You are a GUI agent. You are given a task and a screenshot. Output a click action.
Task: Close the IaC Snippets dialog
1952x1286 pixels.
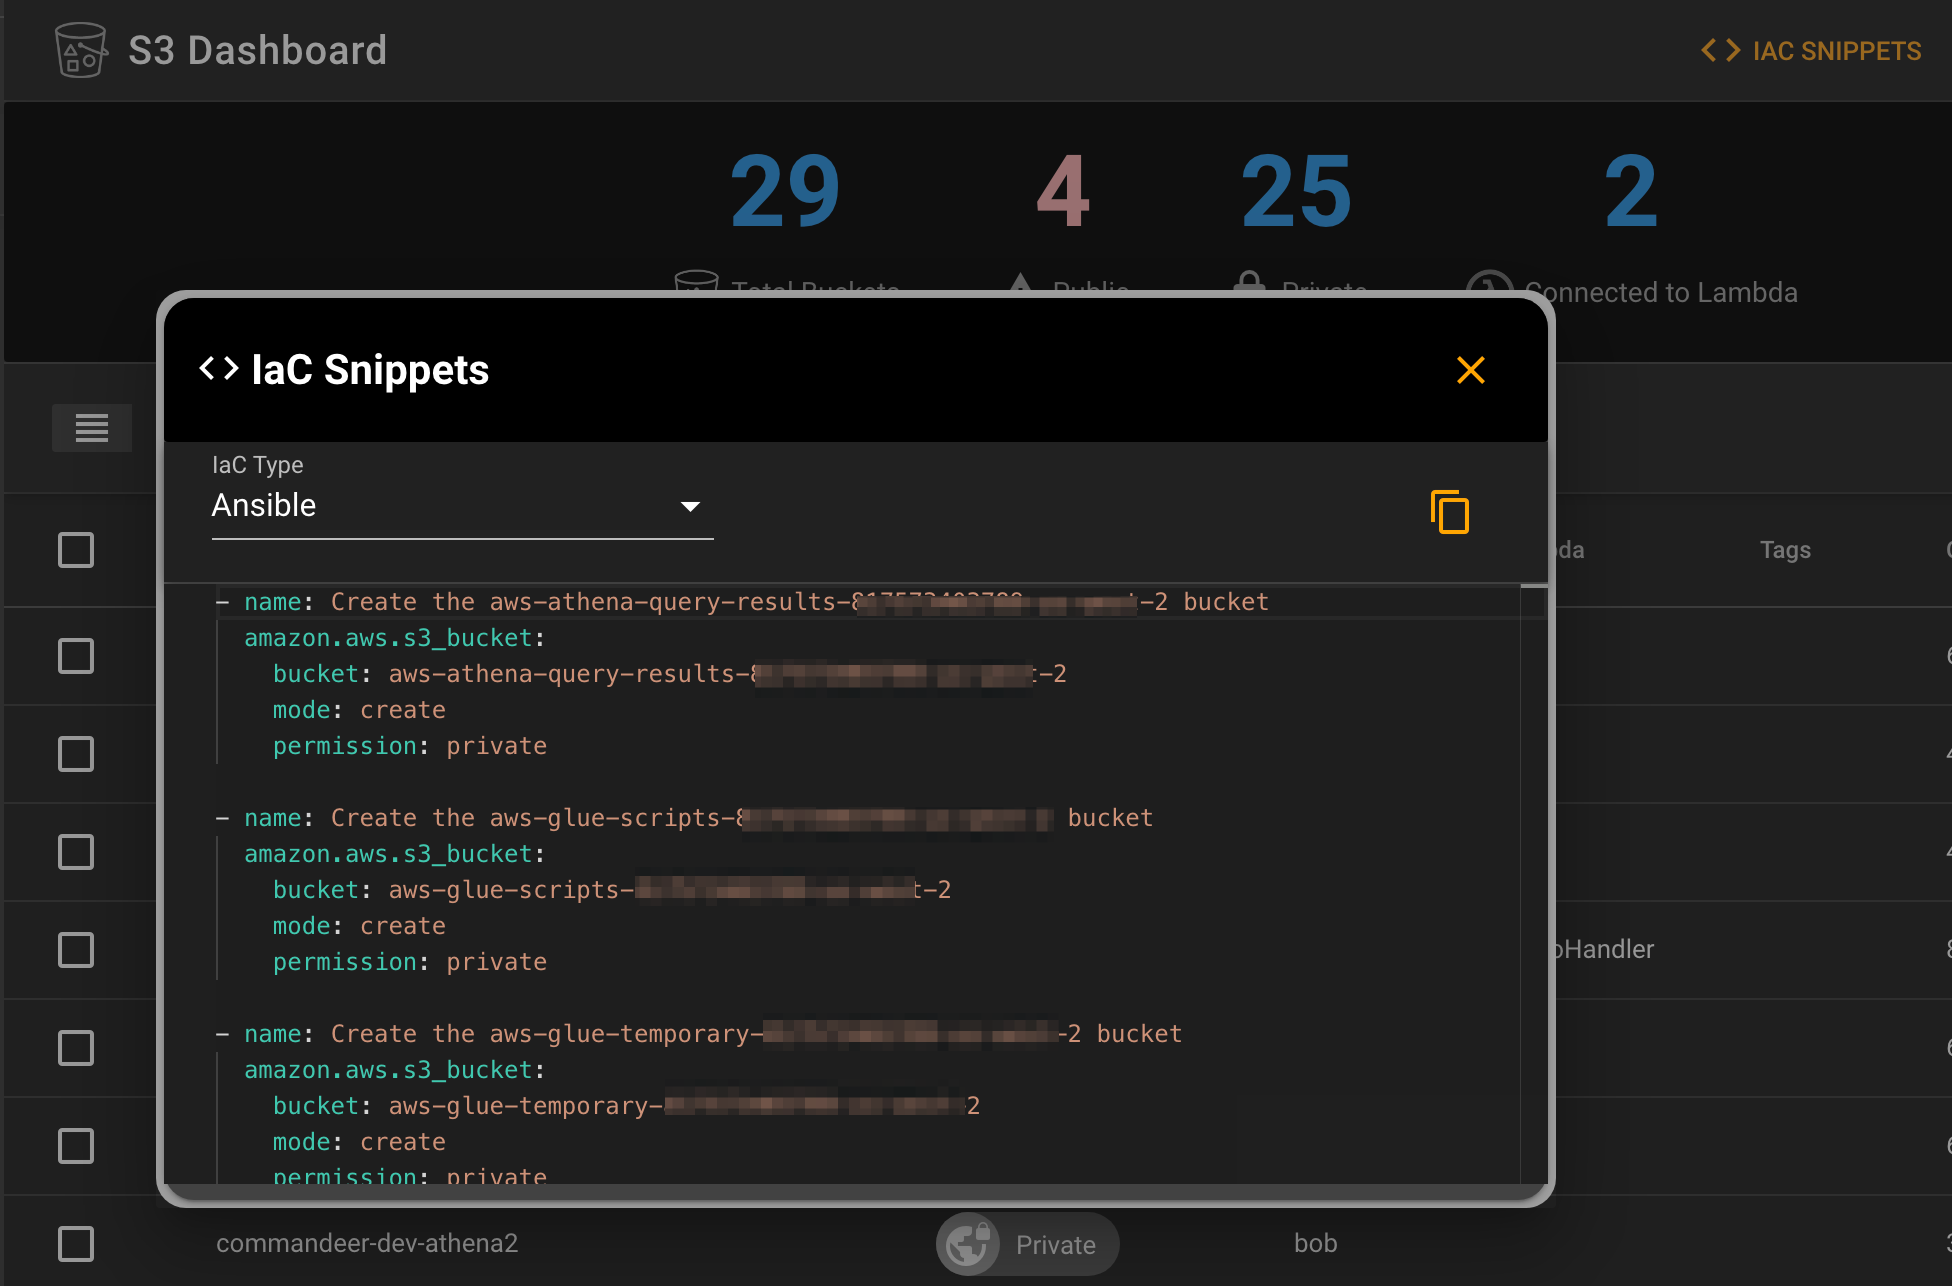(1470, 371)
